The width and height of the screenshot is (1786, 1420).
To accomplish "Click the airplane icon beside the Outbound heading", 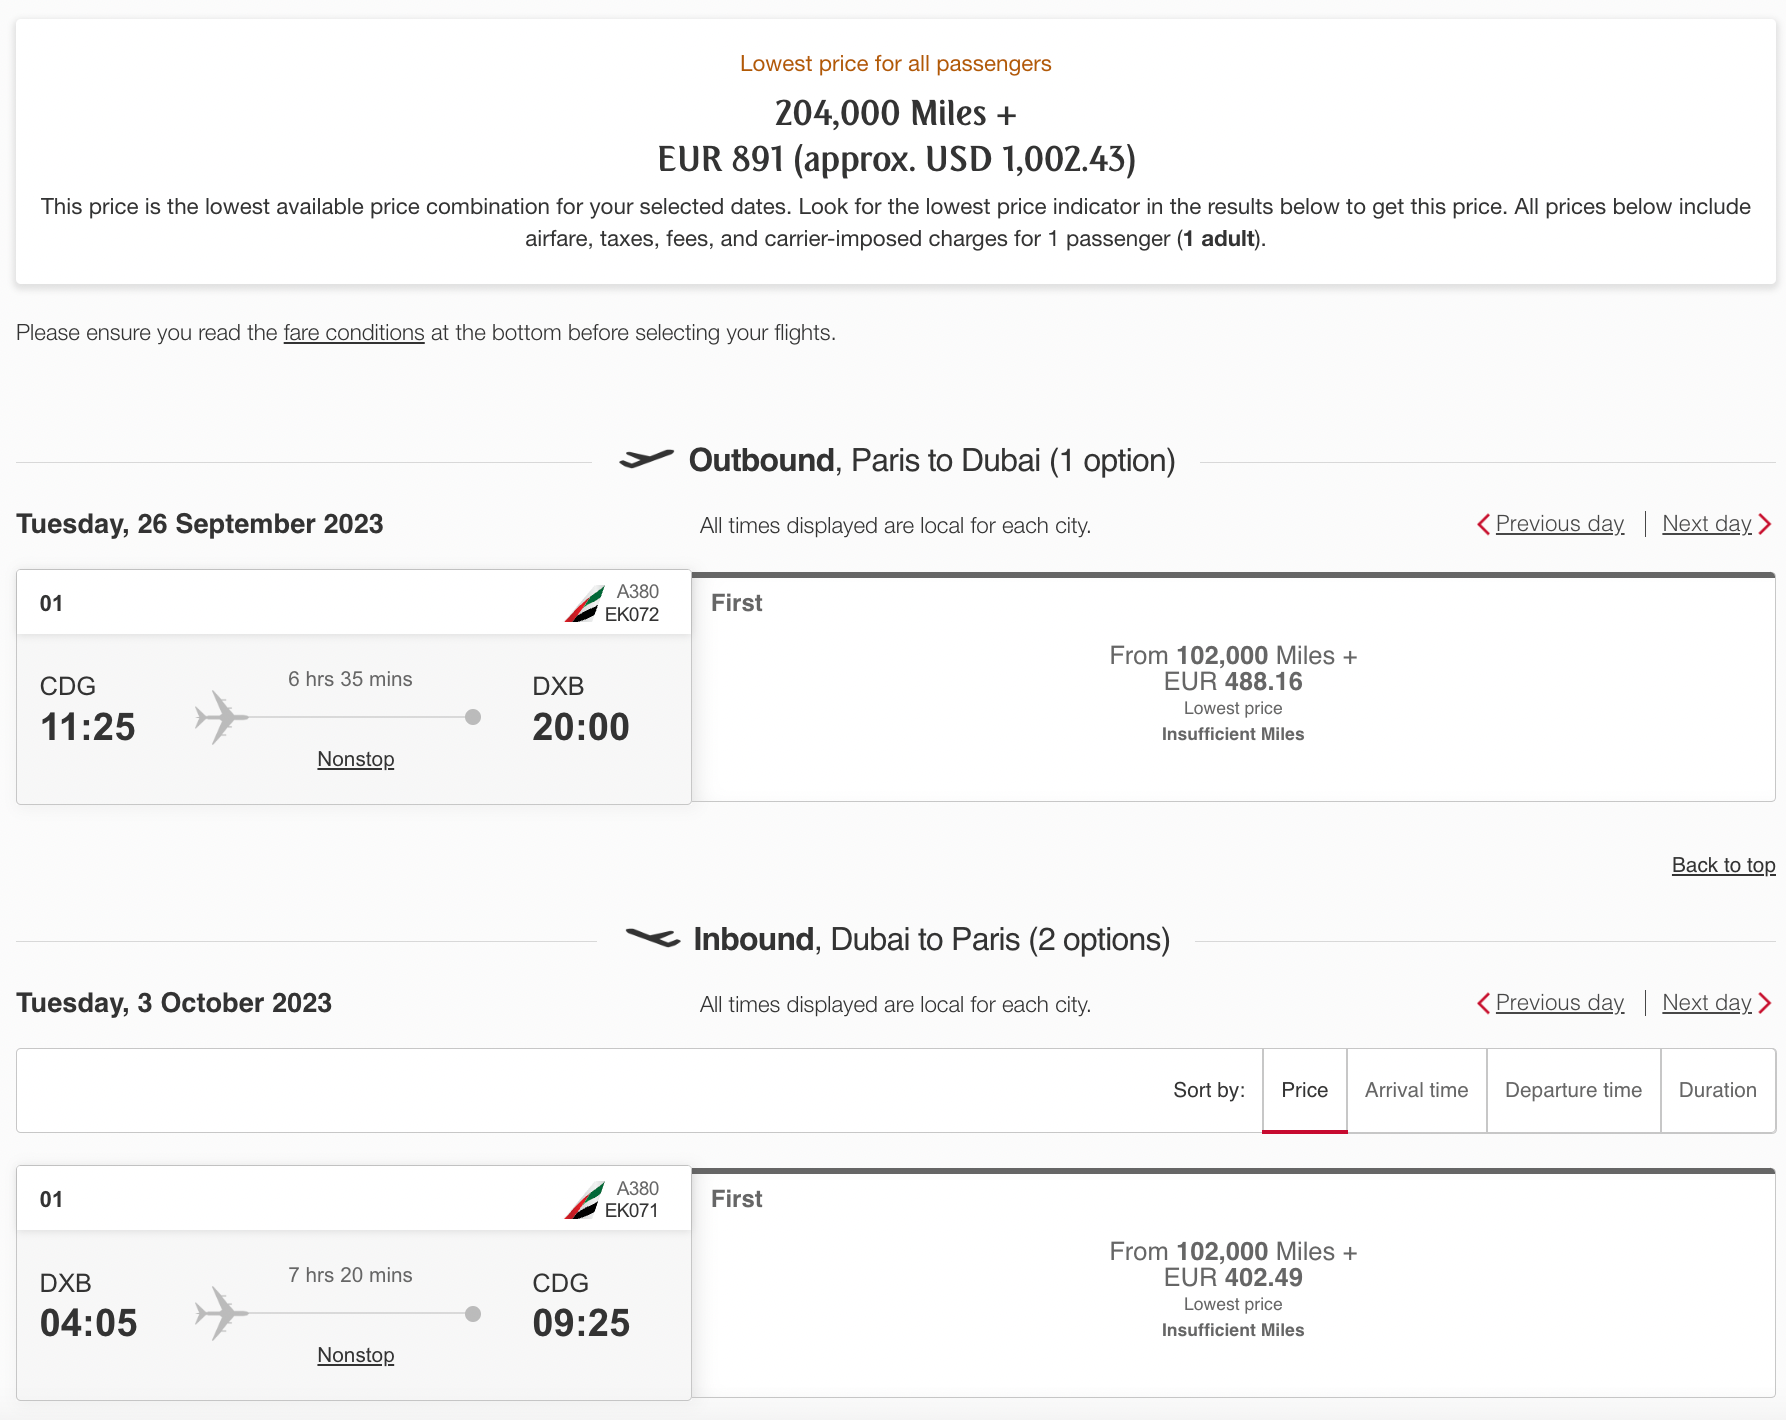I will coord(648,459).
